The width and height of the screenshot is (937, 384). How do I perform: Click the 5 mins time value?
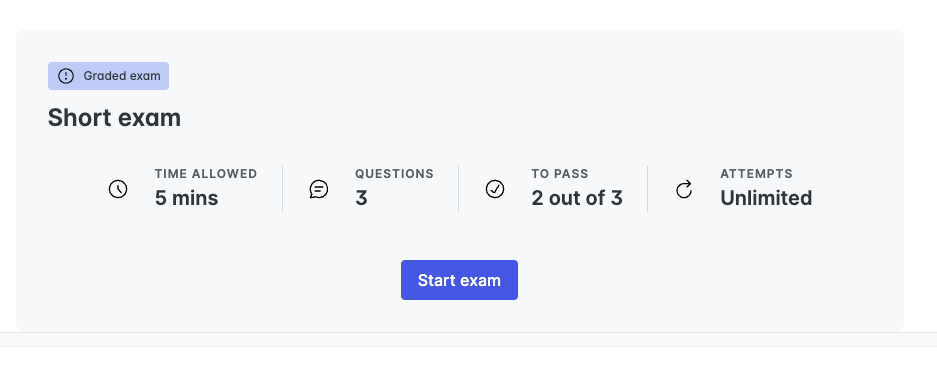pyautogui.click(x=186, y=198)
